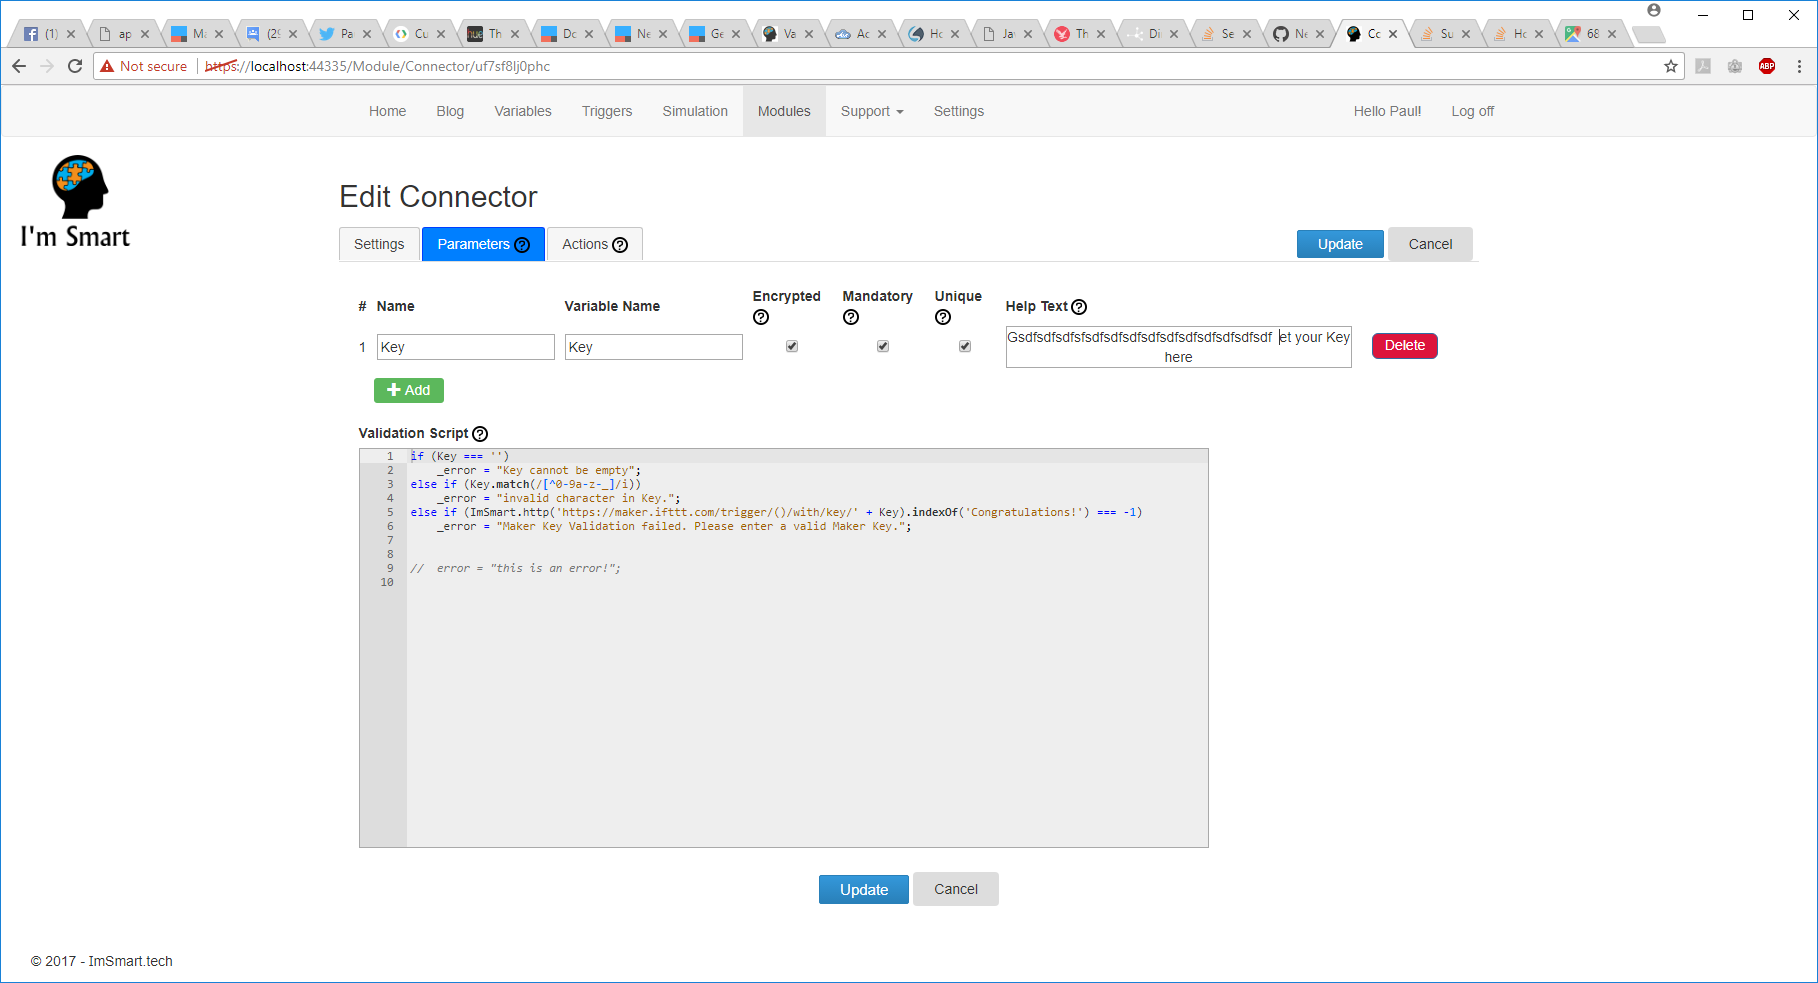
Task: Switch to the connector Settings tab
Action: tap(379, 244)
